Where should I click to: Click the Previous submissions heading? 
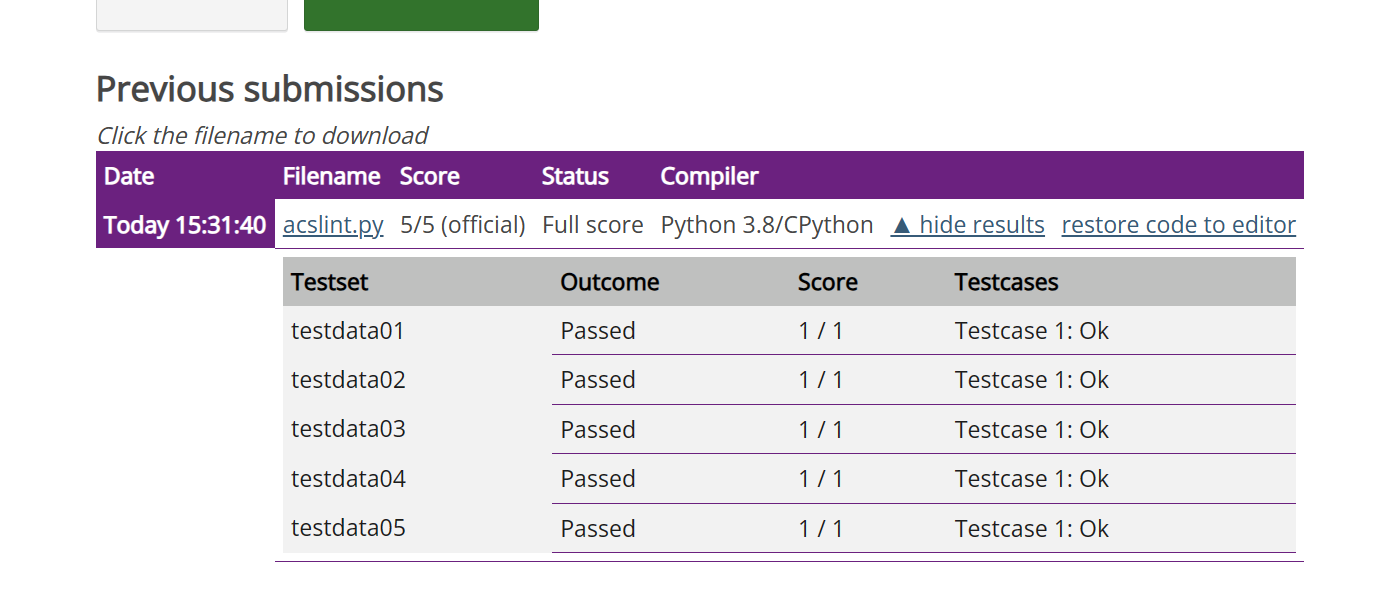(270, 90)
